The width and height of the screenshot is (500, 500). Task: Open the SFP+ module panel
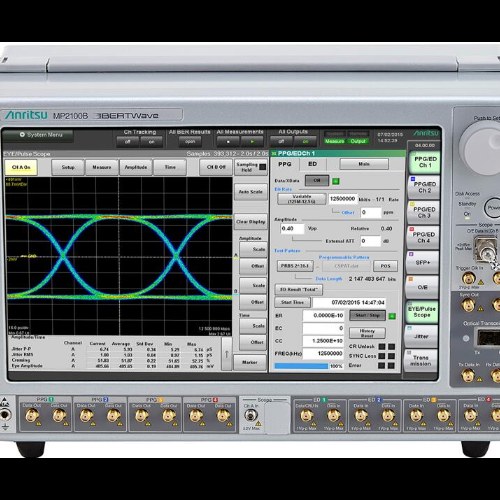click(x=423, y=263)
